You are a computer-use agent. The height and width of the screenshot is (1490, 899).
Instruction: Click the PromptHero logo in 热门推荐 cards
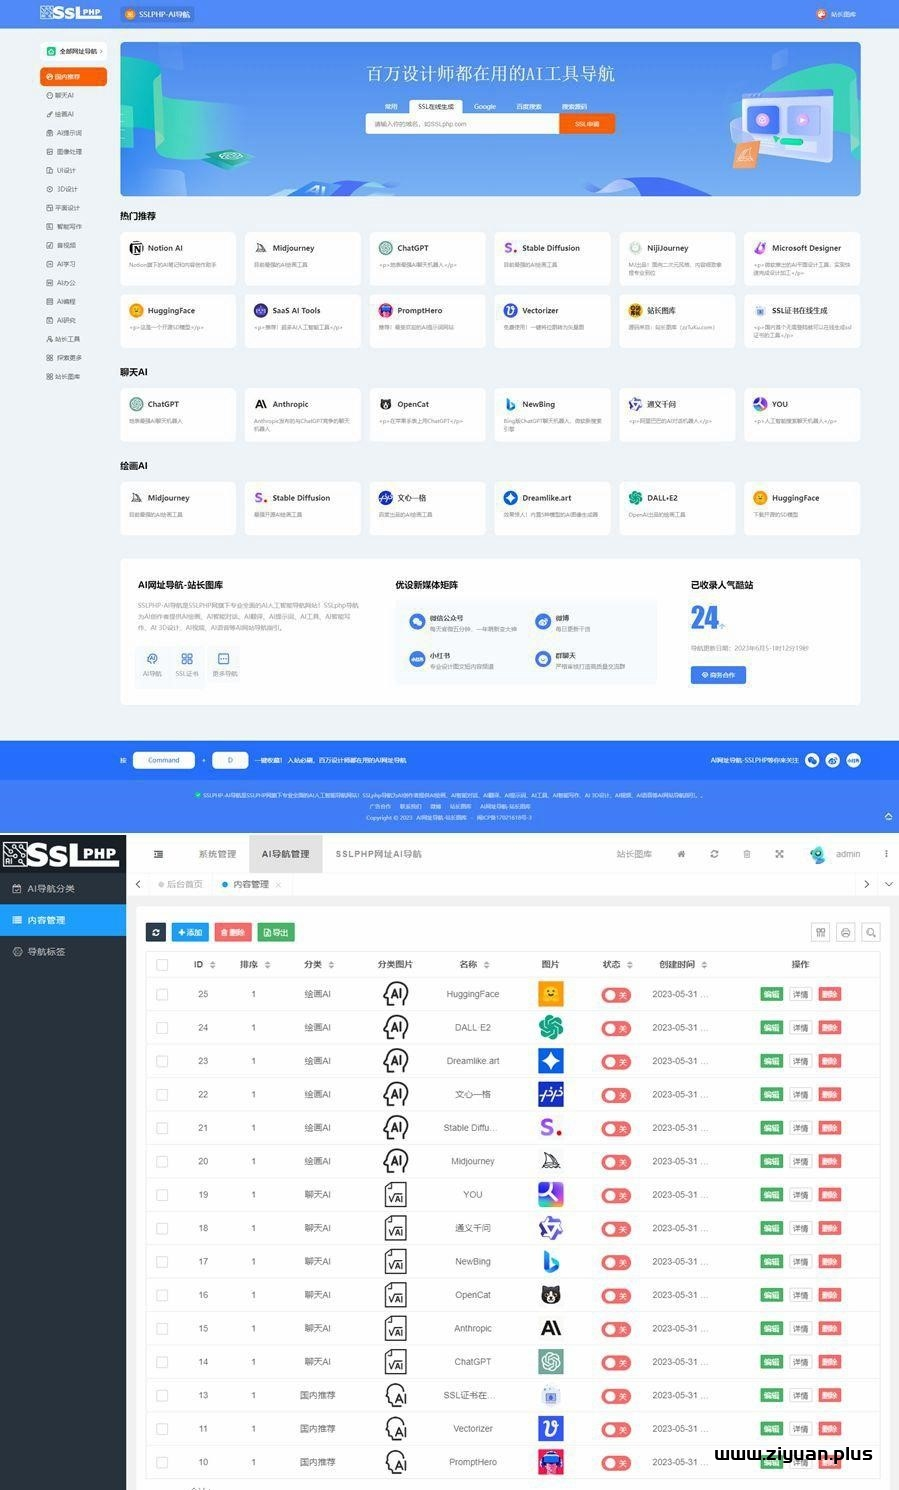385,310
